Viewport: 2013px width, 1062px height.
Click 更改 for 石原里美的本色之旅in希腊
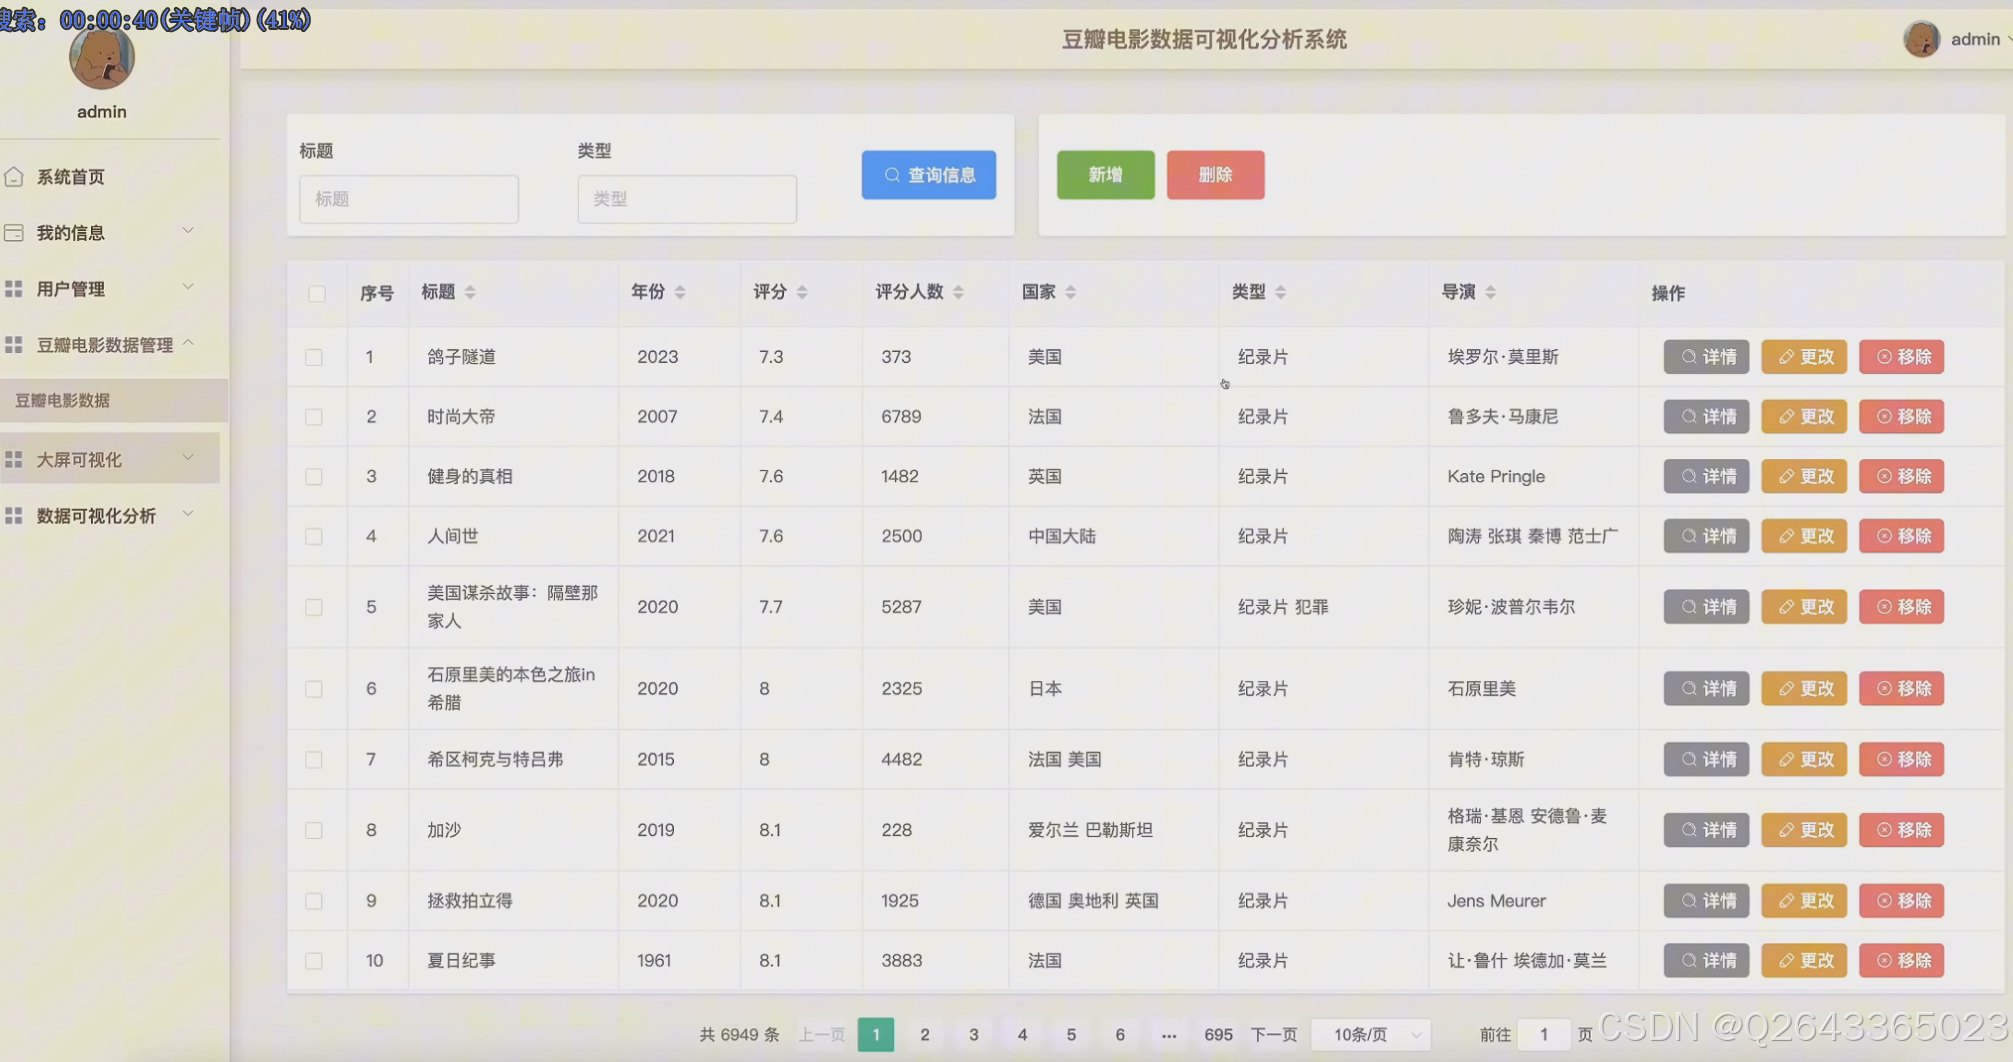pos(1805,689)
